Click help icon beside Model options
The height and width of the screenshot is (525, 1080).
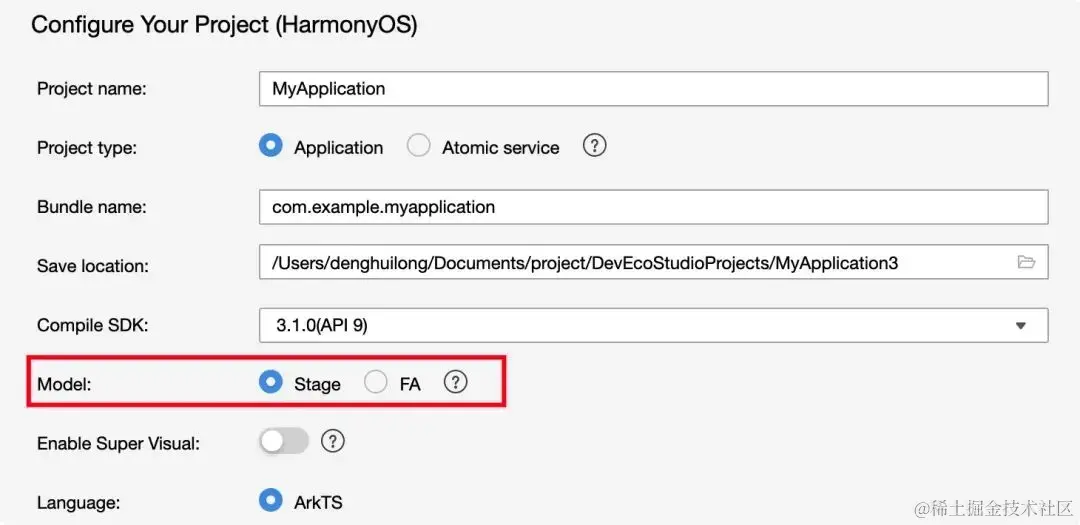(455, 382)
